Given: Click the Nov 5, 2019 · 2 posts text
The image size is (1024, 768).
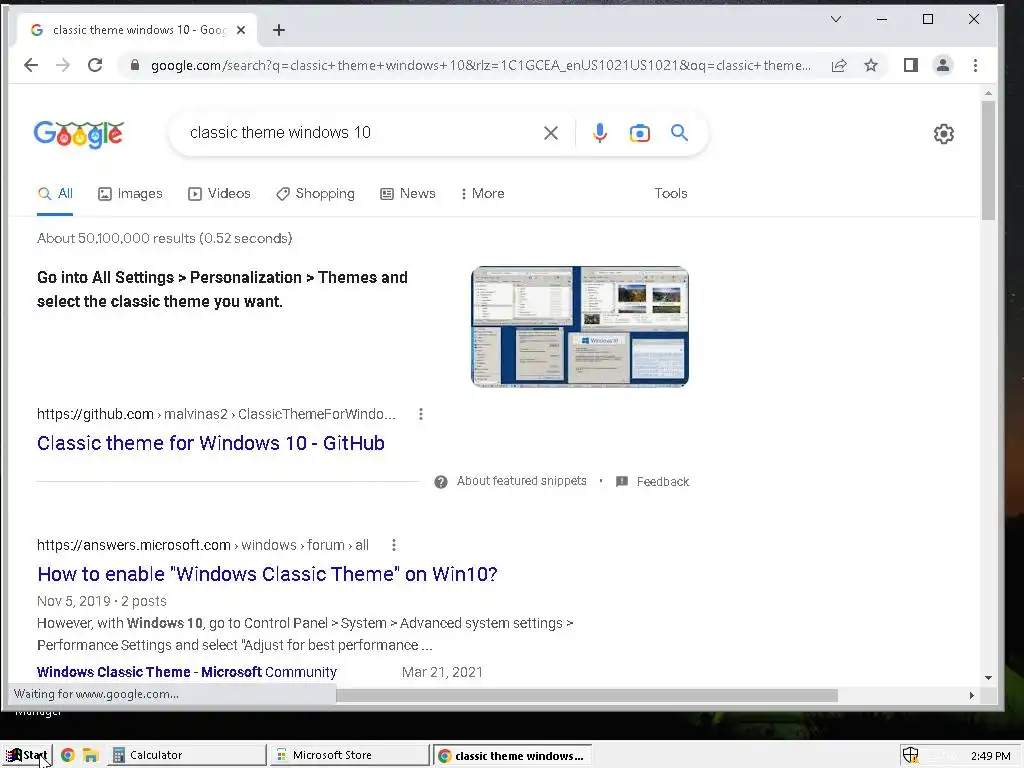Looking at the screenshot, I should pyautogui.click(x=102, y=601).
